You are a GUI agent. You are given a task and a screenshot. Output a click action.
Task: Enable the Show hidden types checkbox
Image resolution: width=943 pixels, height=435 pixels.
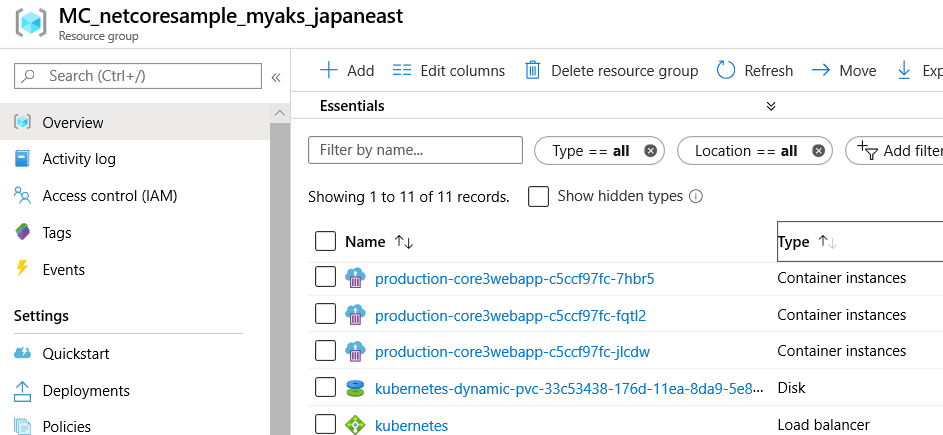538,197
